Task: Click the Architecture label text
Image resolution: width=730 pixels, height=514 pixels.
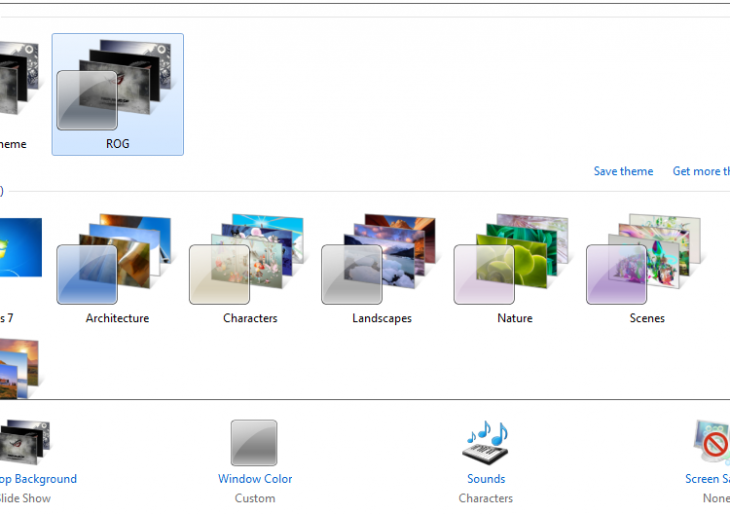Action: 117,318
